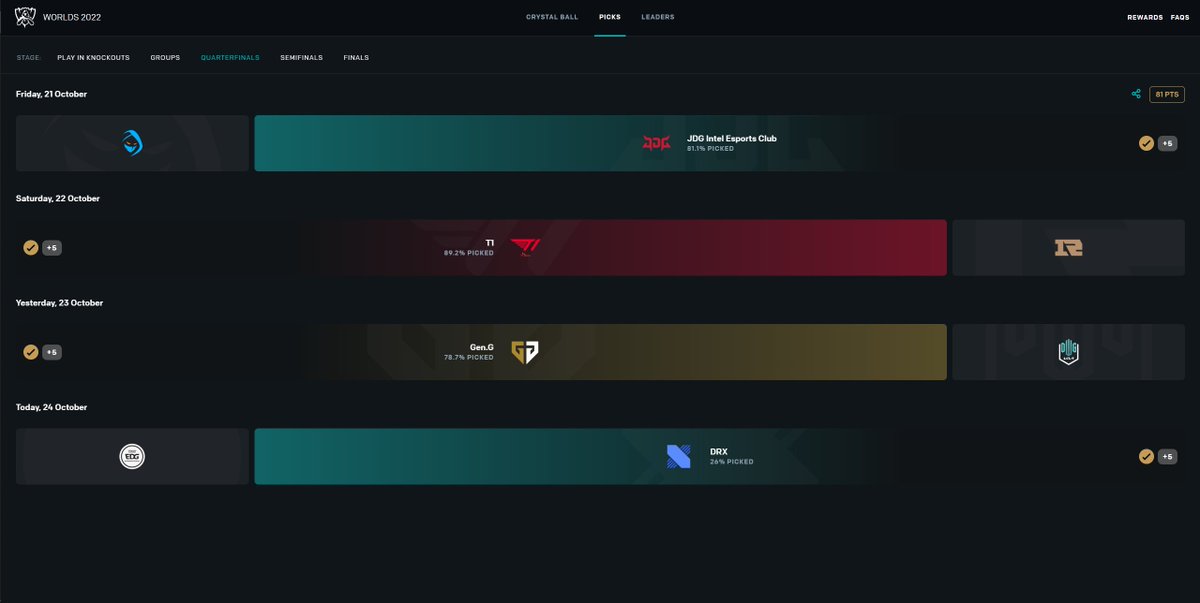Click the Yesterday, 23 October heading

tap(59, 303)
